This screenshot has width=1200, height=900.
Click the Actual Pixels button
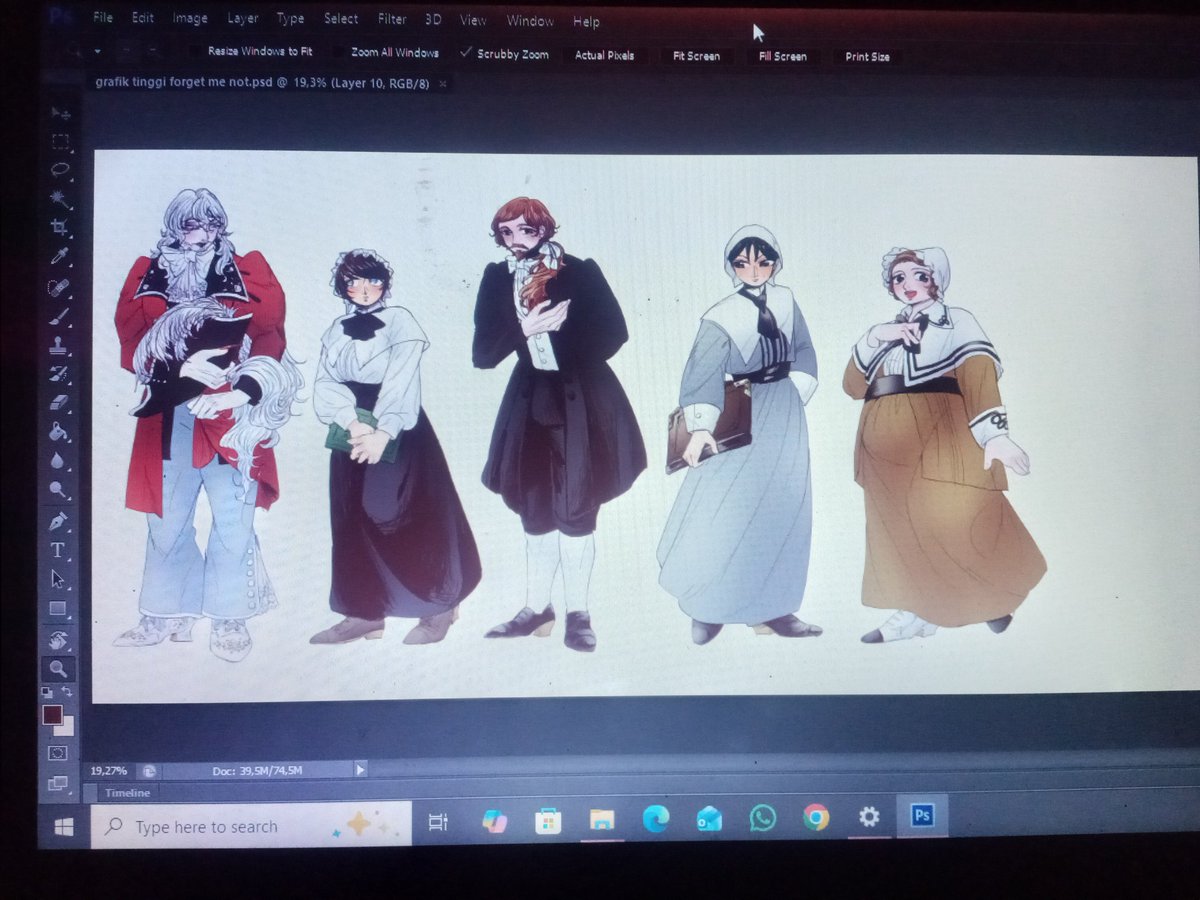(605, 55)
